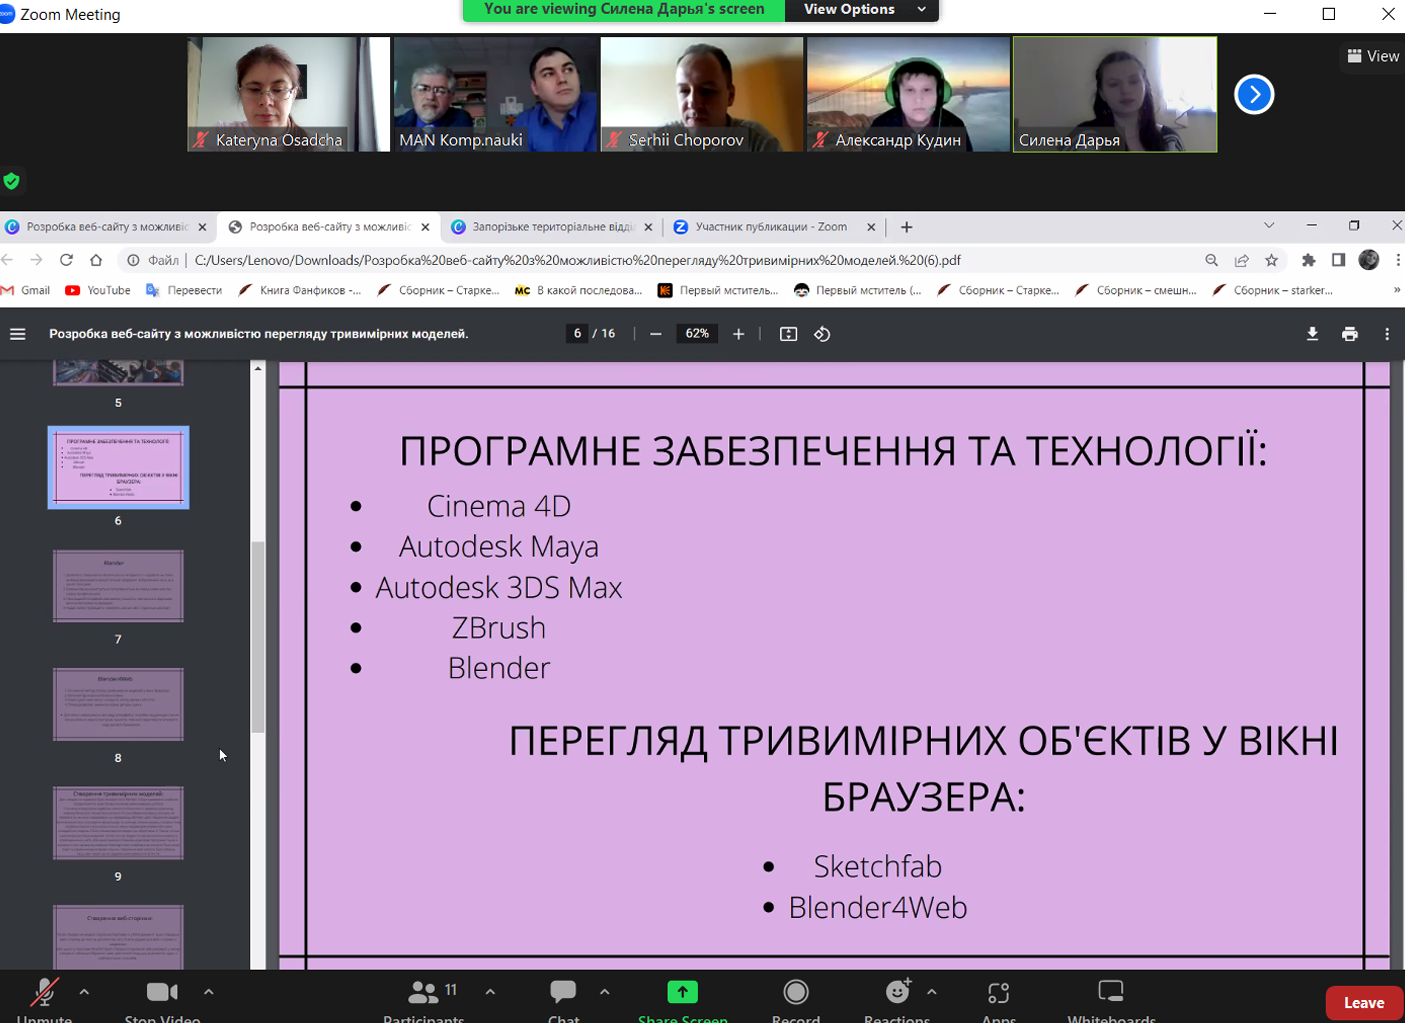The height and width of the screenshot is (1023, 1405).
Task: Click the Share Screen icon in Zoom toolbar
Action: point(682,992)
